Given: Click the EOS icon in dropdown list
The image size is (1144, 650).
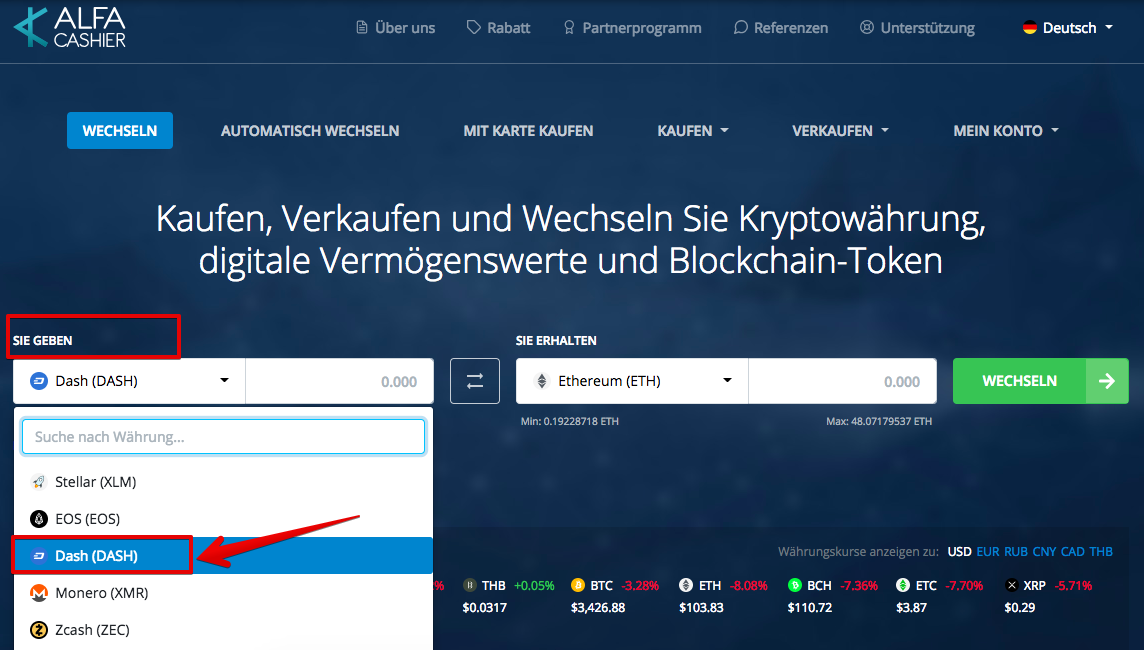Looking at the screenshot, I should click(39, 519).
